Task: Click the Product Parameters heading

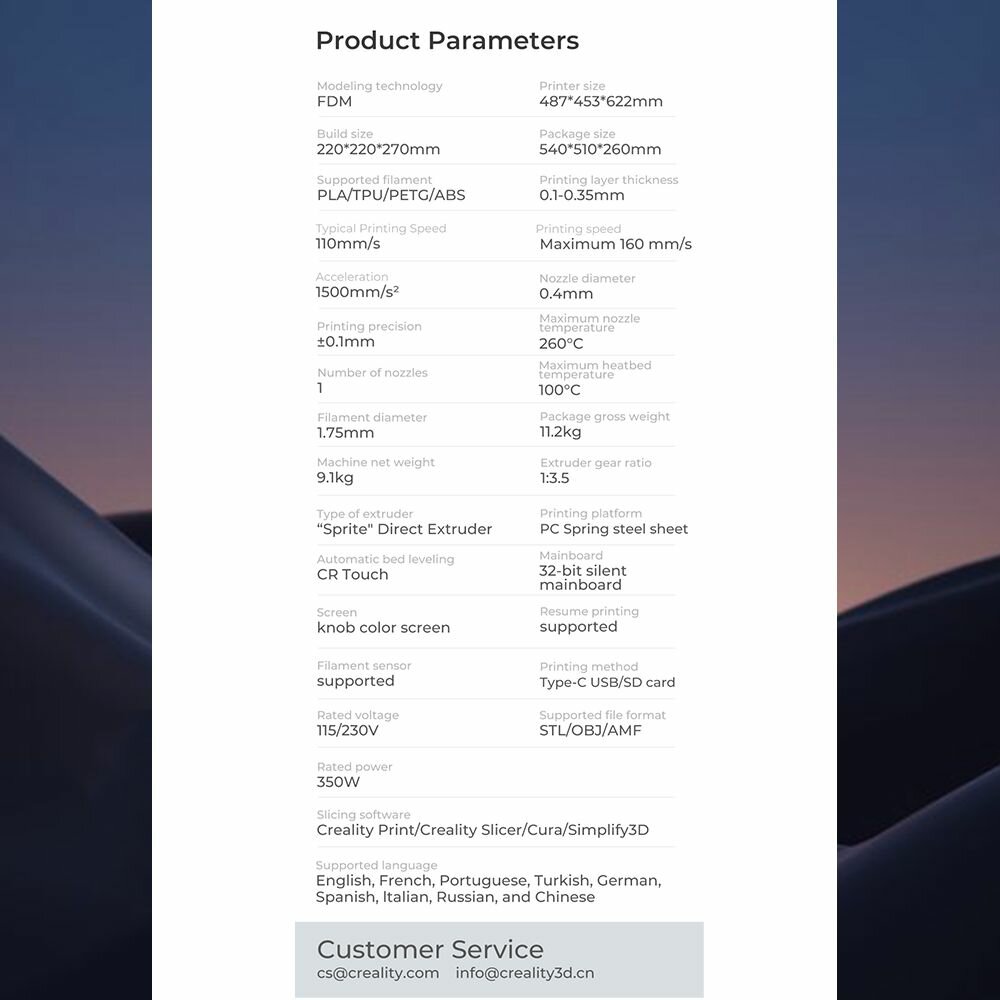Action: pyautogui.click(x=447, y=41)
